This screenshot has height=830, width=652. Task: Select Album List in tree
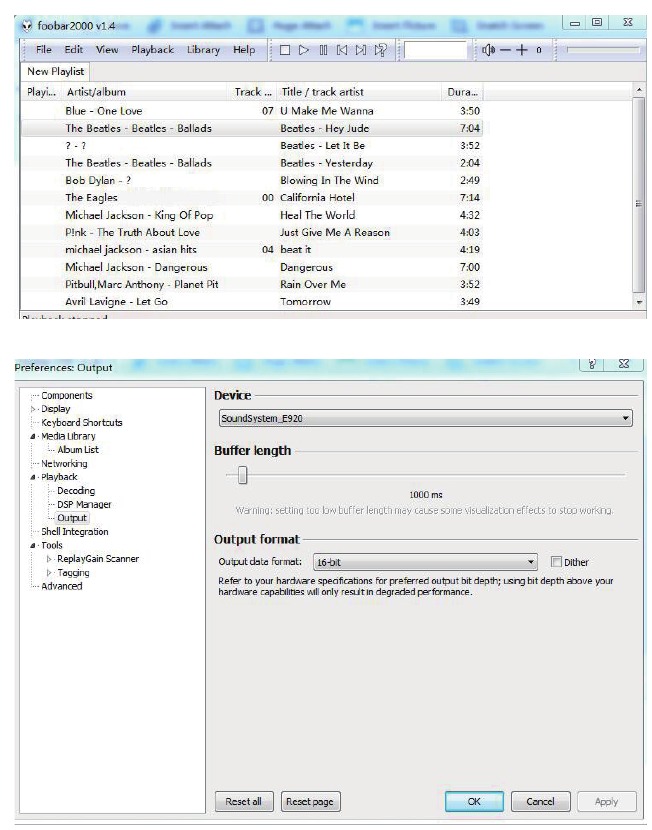point(78,450)
